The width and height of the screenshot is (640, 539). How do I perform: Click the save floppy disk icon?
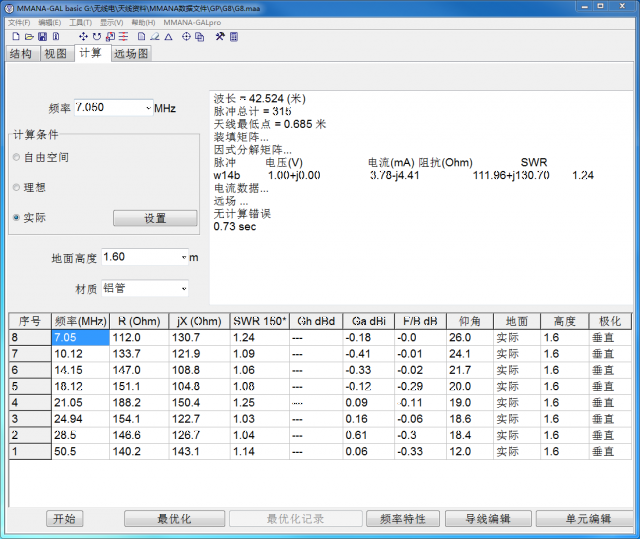tap(42, 37)
